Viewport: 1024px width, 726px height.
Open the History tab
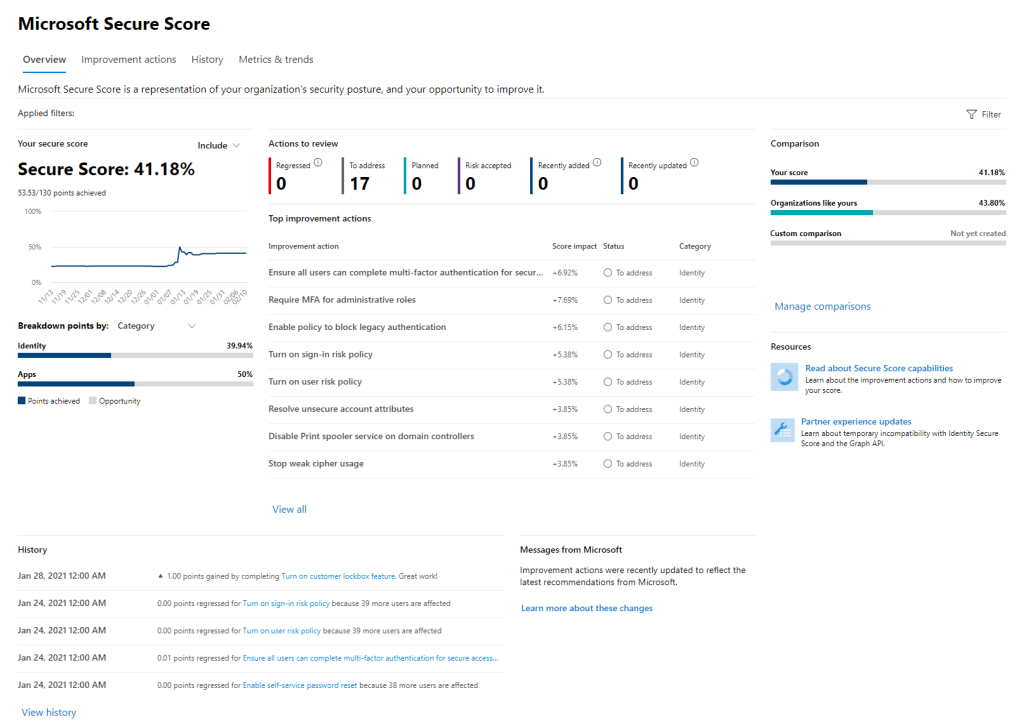click(207, 60)
